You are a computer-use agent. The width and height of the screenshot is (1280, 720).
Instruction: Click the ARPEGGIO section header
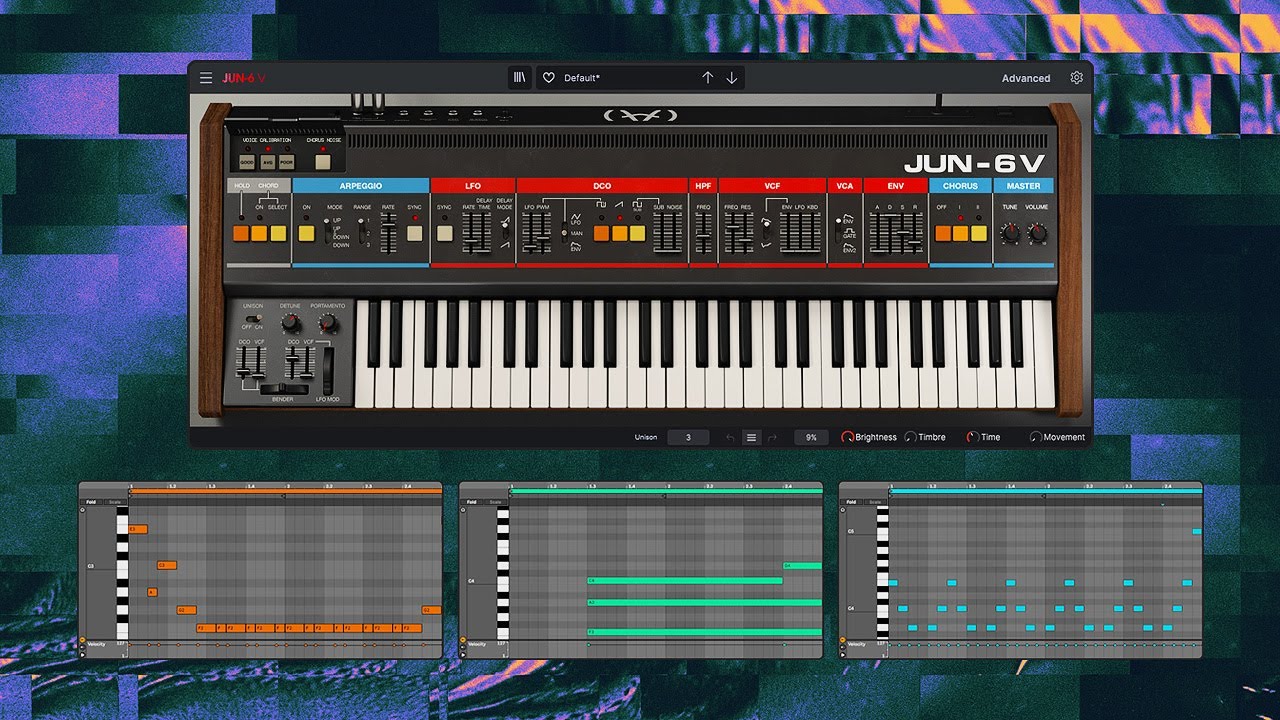[361, 185]
